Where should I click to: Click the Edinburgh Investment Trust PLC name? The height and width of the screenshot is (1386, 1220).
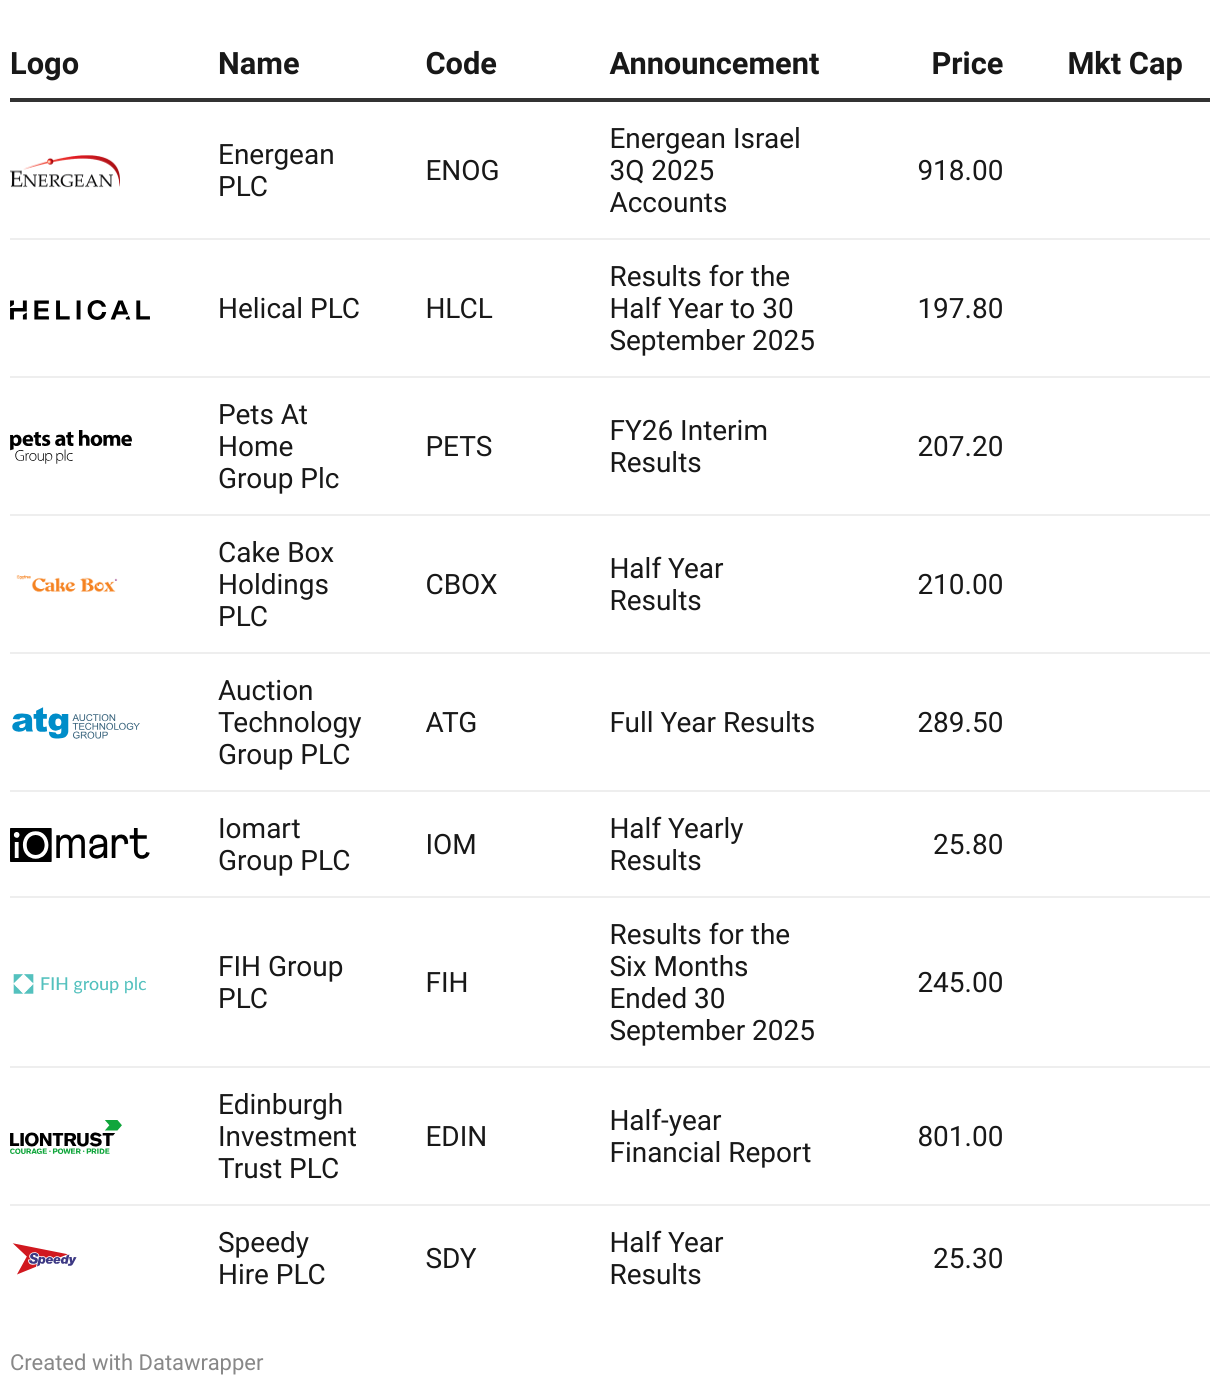(287, 1137)
